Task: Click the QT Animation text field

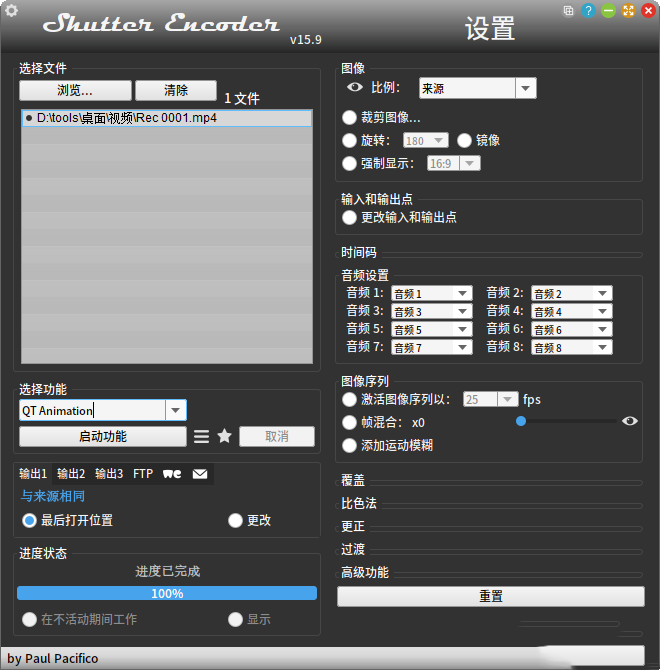Action: coord(92,411)
